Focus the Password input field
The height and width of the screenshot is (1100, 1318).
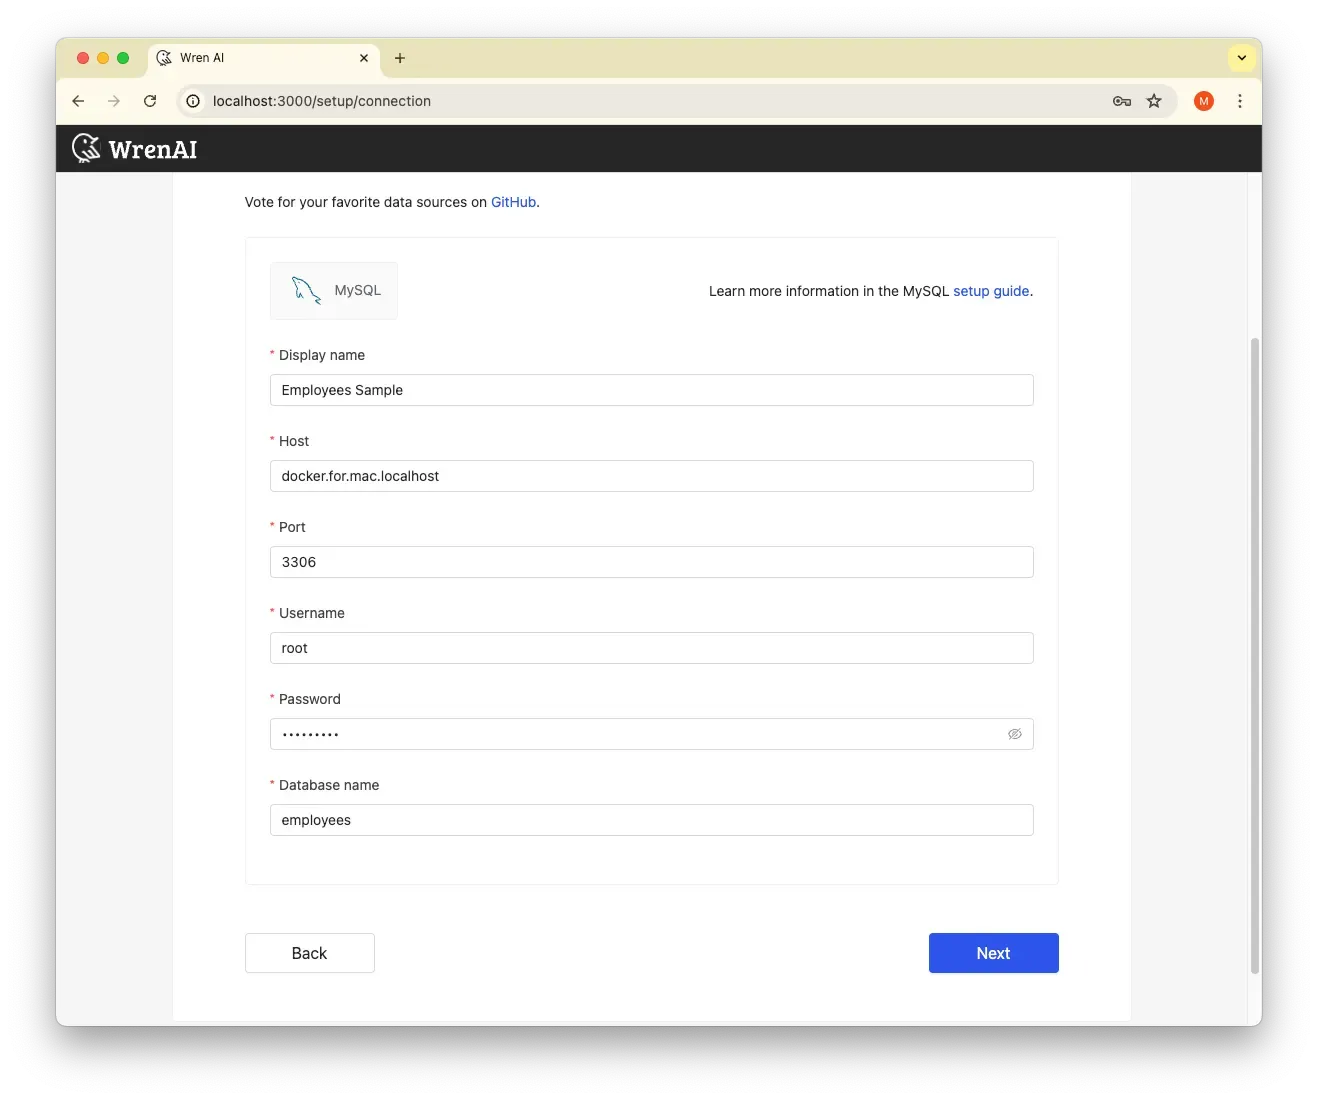pos(652,734)
